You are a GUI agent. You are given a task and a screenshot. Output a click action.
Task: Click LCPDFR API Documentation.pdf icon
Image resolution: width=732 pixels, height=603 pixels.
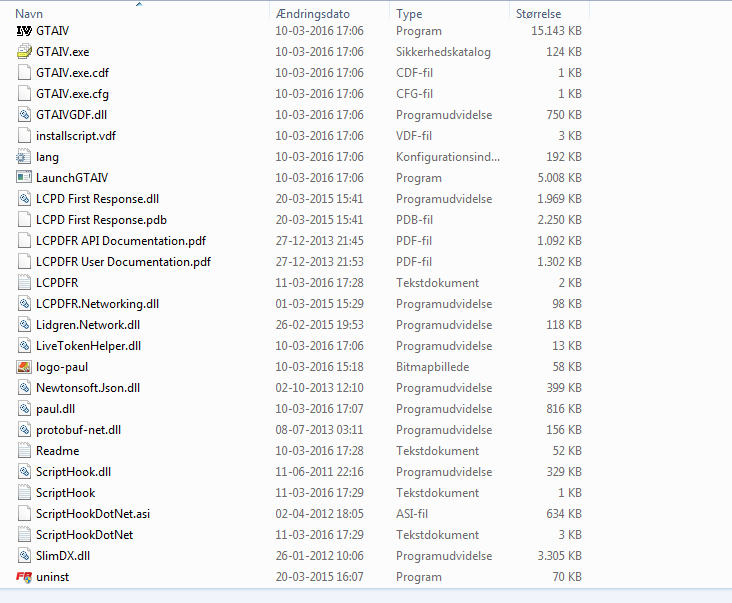pos(24,241)
